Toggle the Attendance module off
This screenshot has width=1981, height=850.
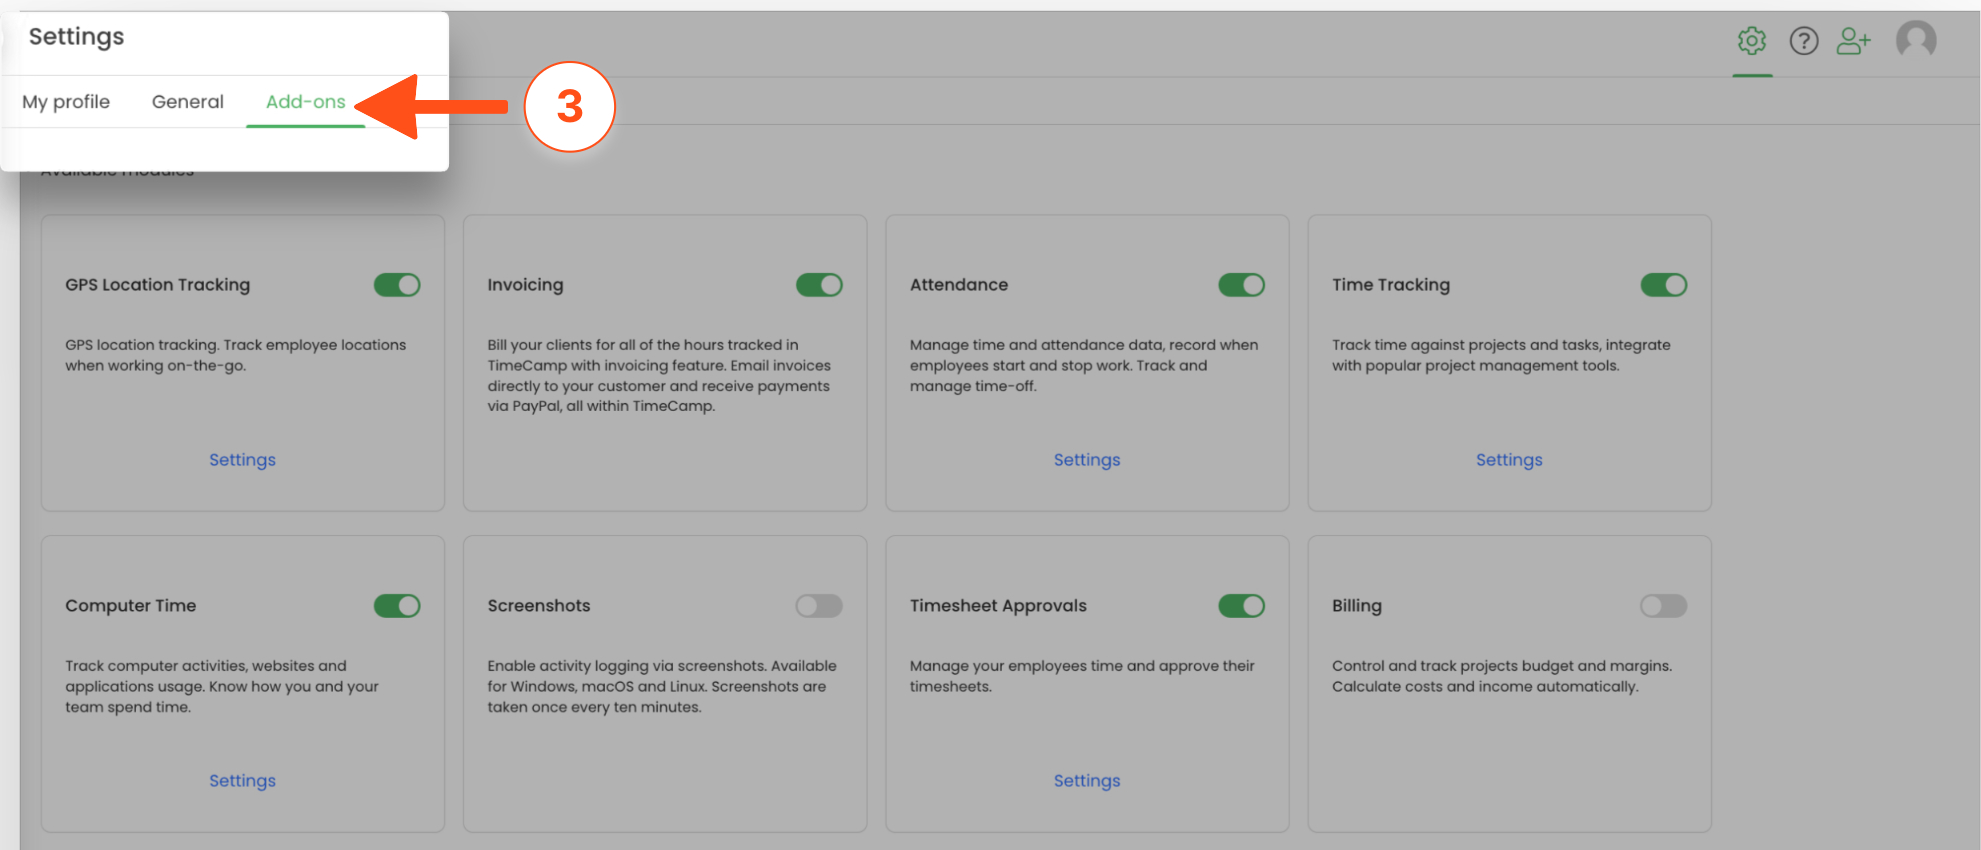[1241, 285]
